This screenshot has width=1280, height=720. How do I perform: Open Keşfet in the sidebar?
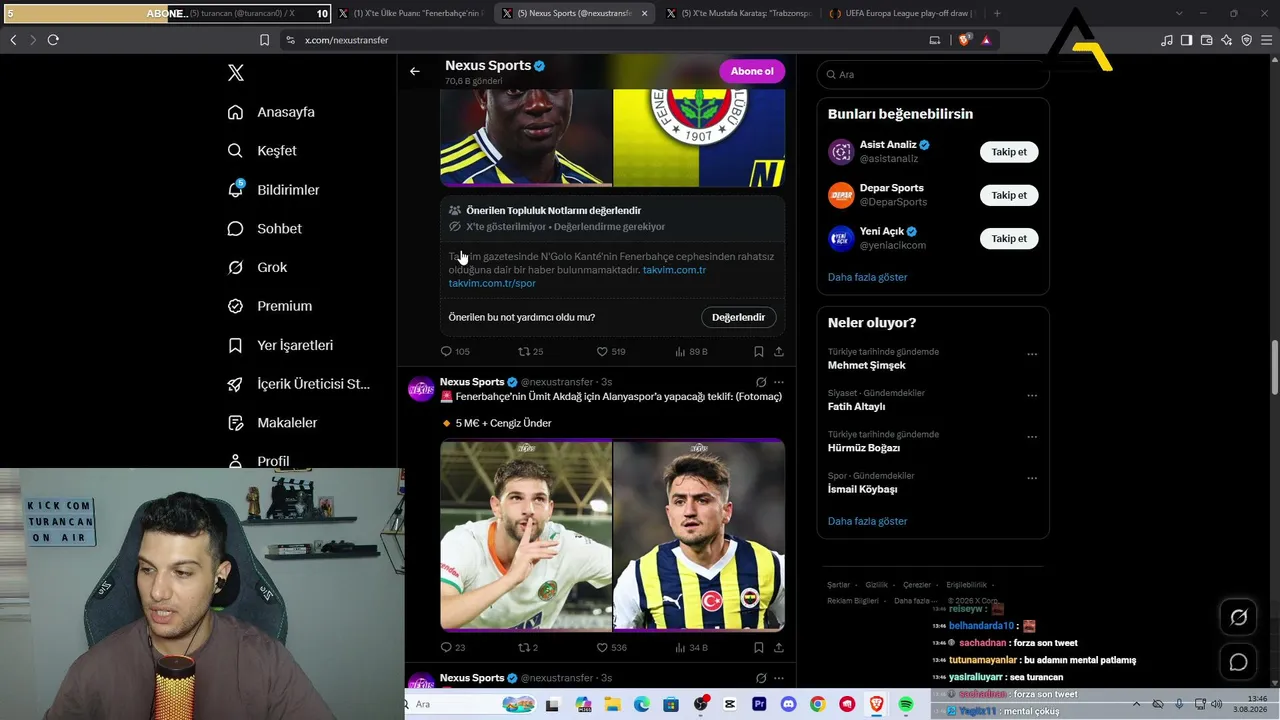(x=262, y=151)
